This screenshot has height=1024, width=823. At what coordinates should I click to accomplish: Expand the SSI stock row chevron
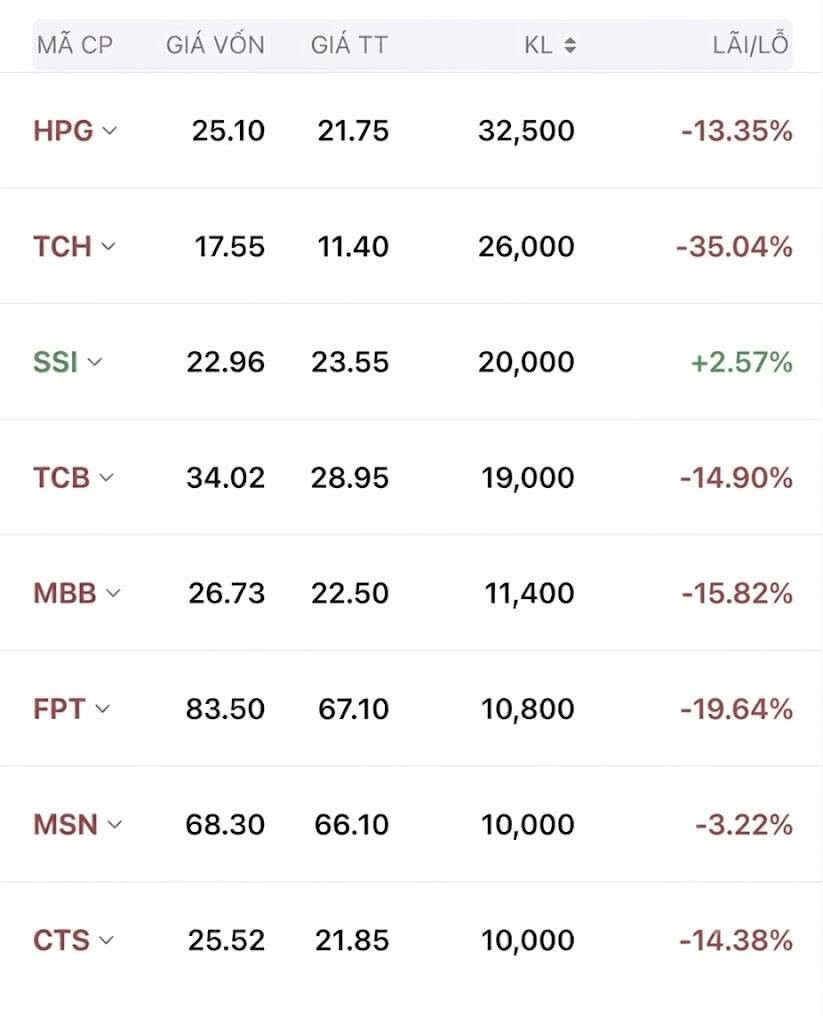95,362
